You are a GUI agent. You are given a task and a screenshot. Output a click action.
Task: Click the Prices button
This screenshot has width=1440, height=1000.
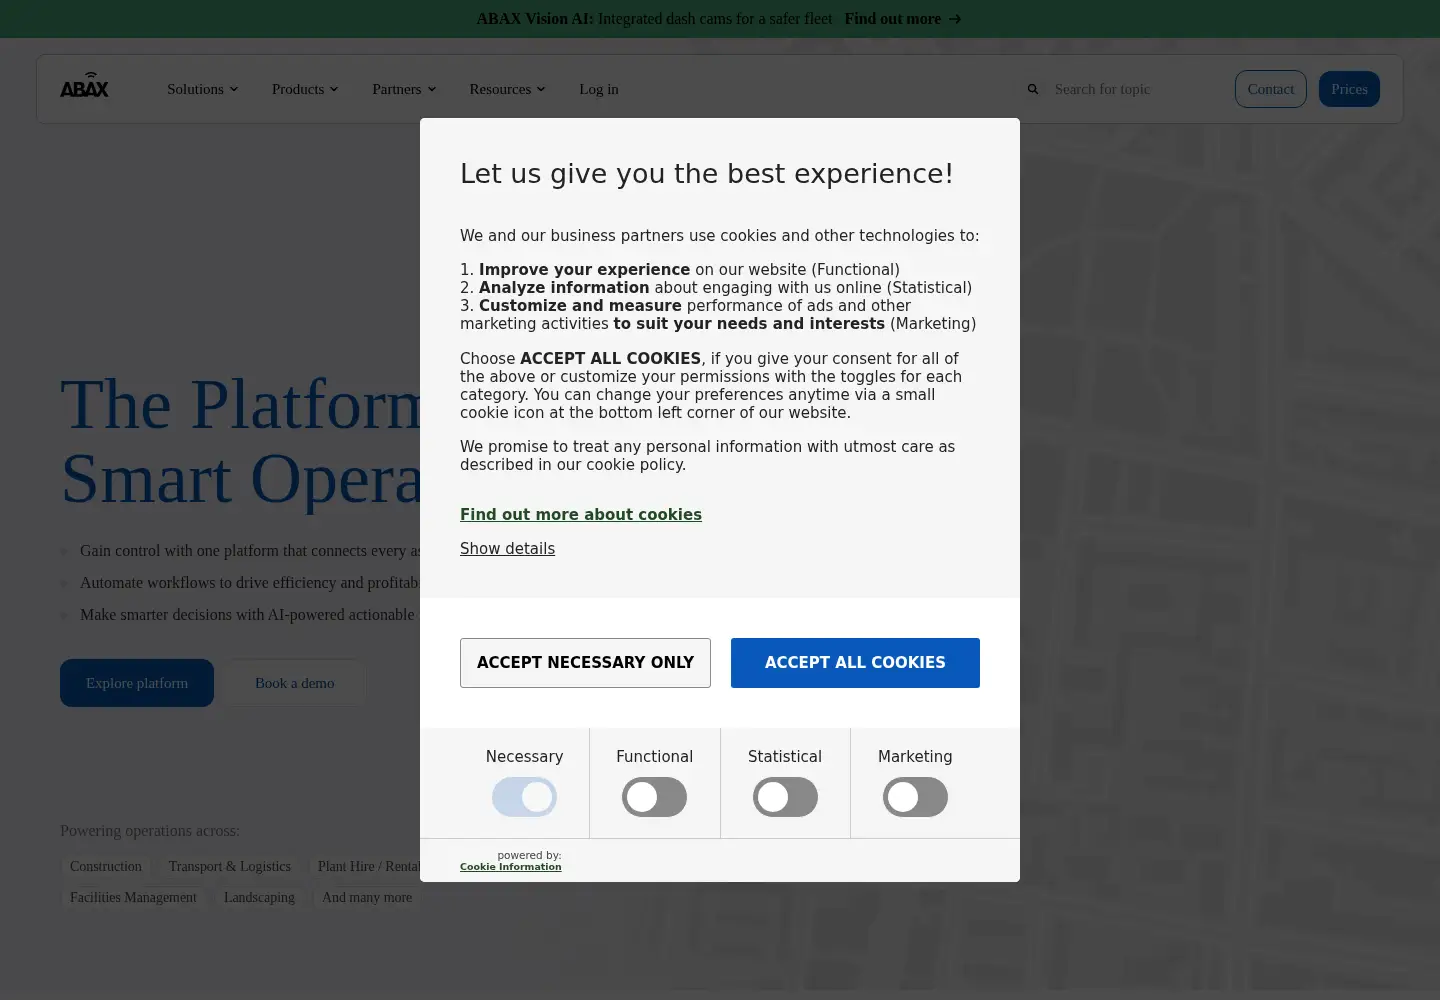tap(1349, 89)
